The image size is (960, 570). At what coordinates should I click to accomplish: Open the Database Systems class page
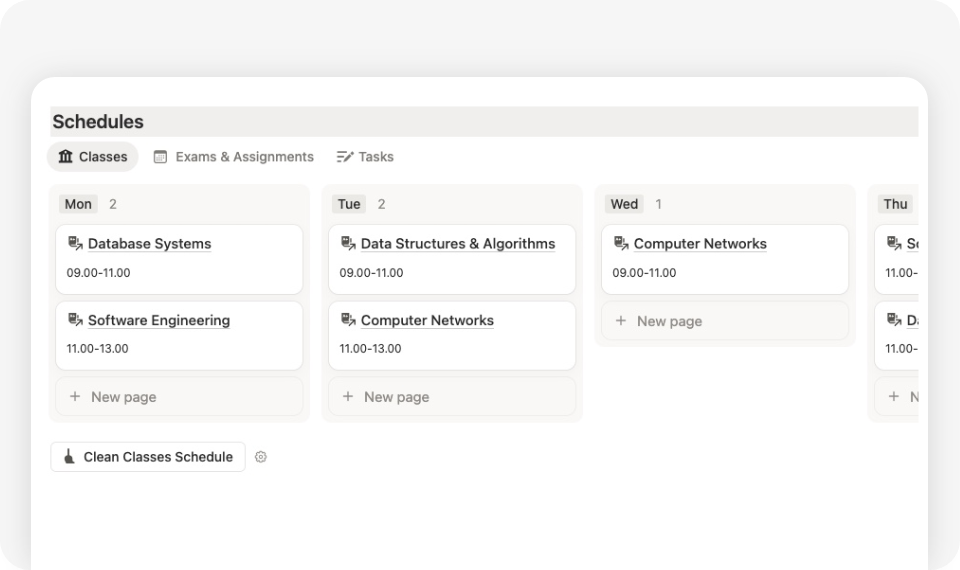149,244
